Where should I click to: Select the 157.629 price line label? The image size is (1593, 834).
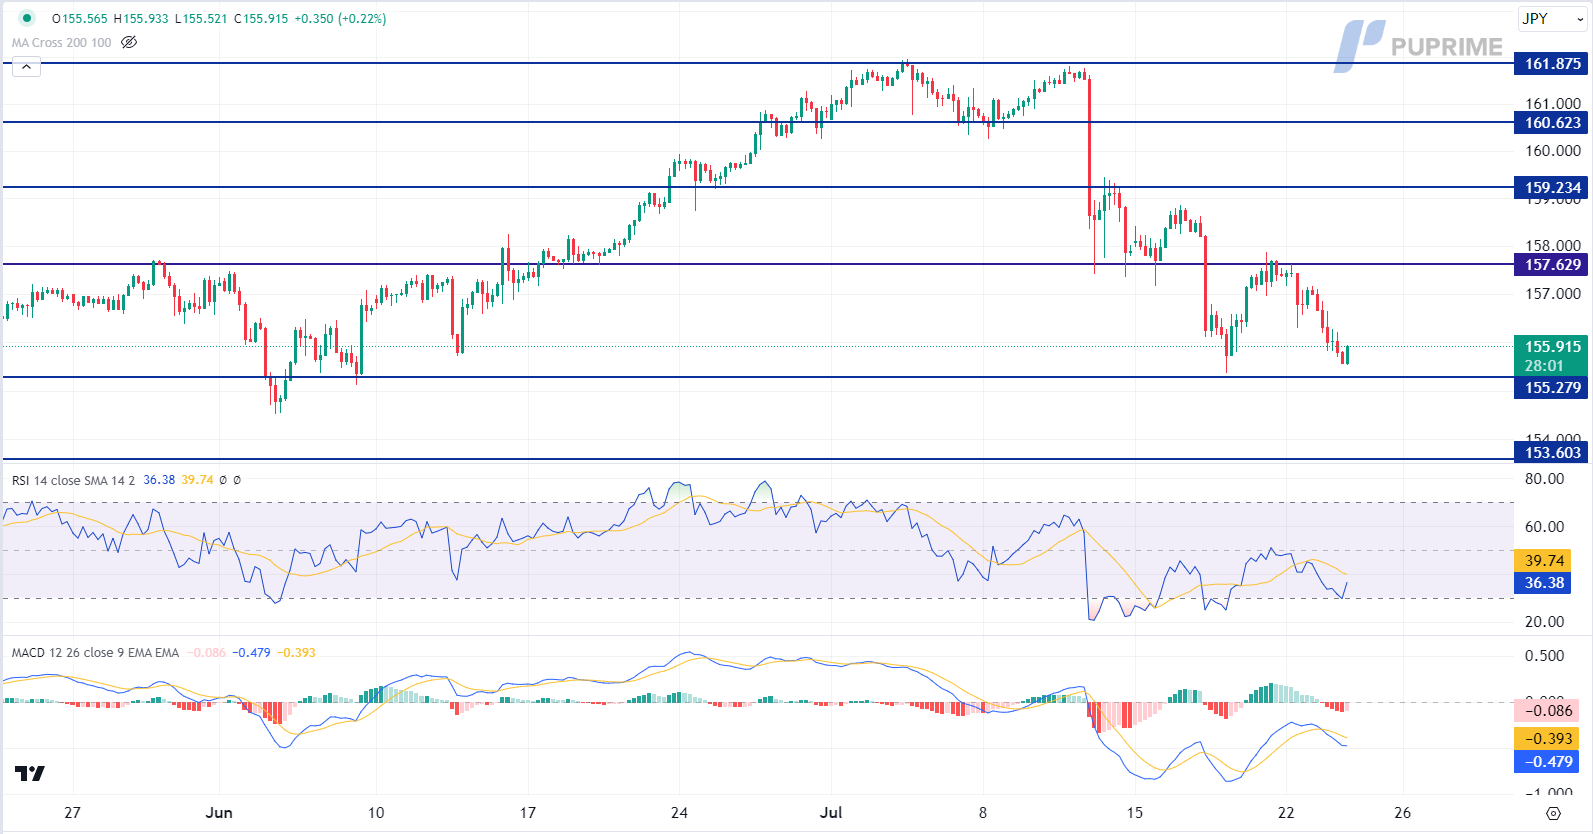pos(1551,264)
